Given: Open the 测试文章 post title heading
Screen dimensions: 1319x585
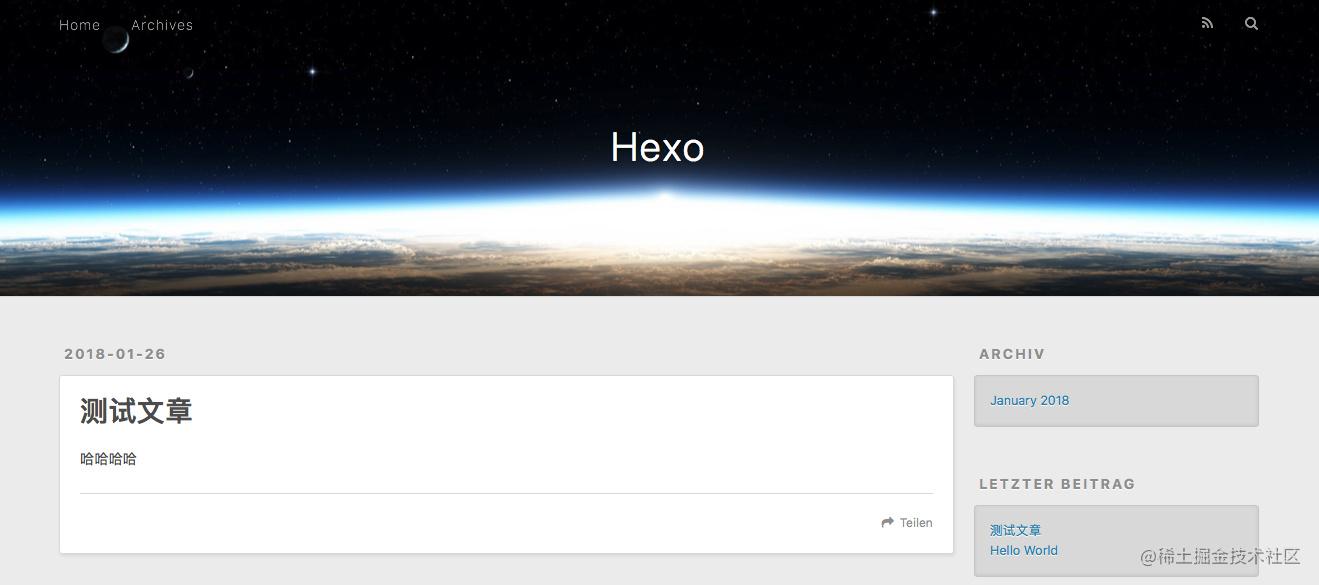Looking at the screenshot, I should coord(136,411).
